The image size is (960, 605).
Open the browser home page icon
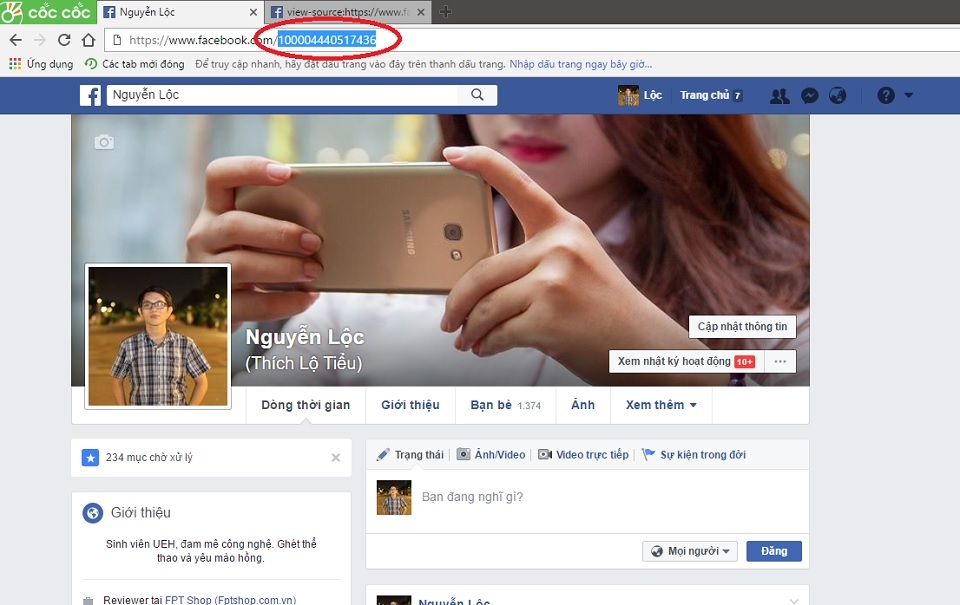88,40
